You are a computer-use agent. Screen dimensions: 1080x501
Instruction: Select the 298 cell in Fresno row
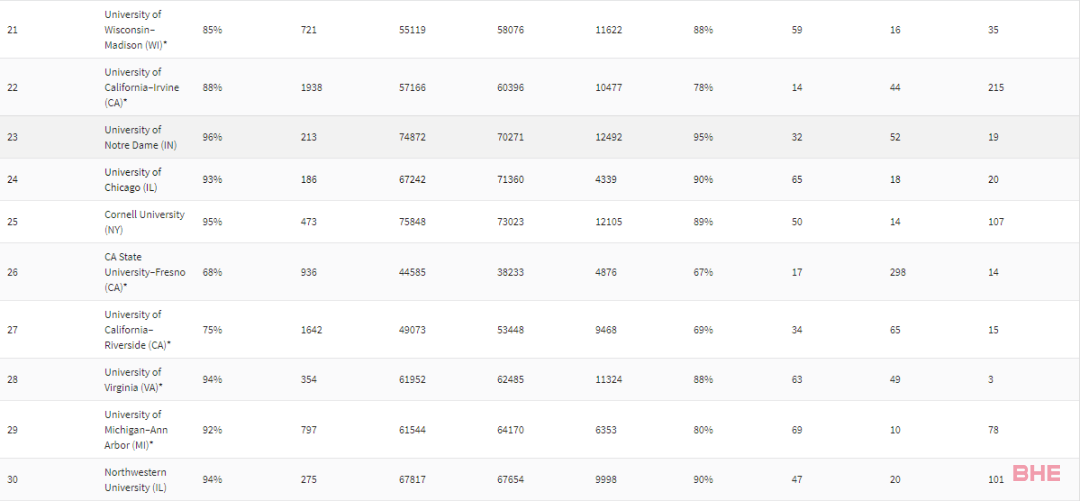pos(897,272)
